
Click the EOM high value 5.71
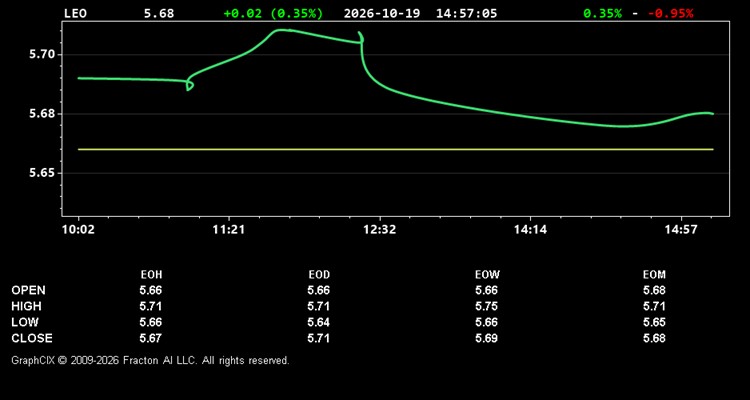pyautogui.click(x=654, y=306)
